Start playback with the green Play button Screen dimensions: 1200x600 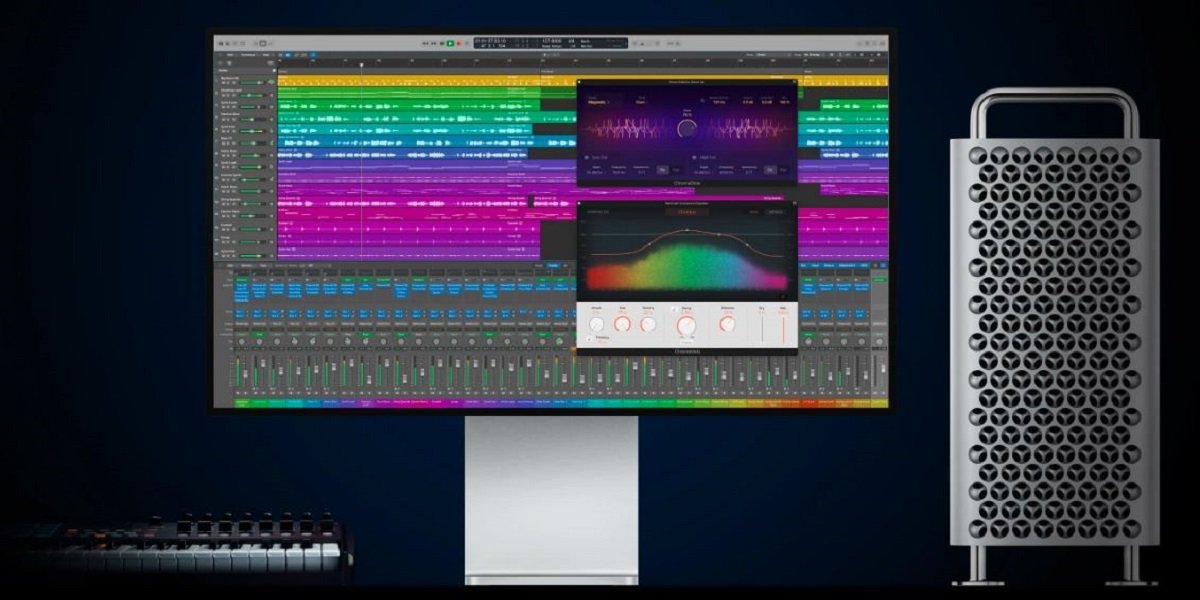[x=450, y=43]
